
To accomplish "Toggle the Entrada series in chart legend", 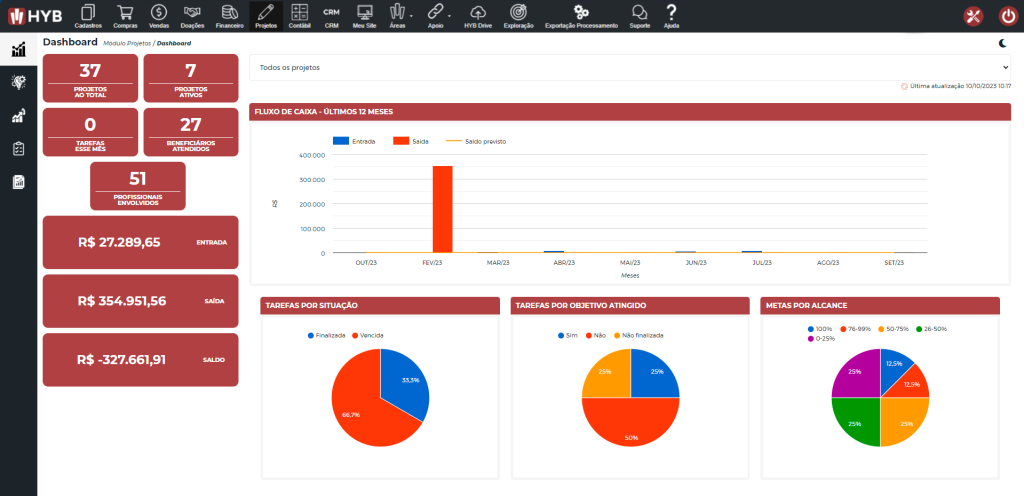I will point(354,142).
